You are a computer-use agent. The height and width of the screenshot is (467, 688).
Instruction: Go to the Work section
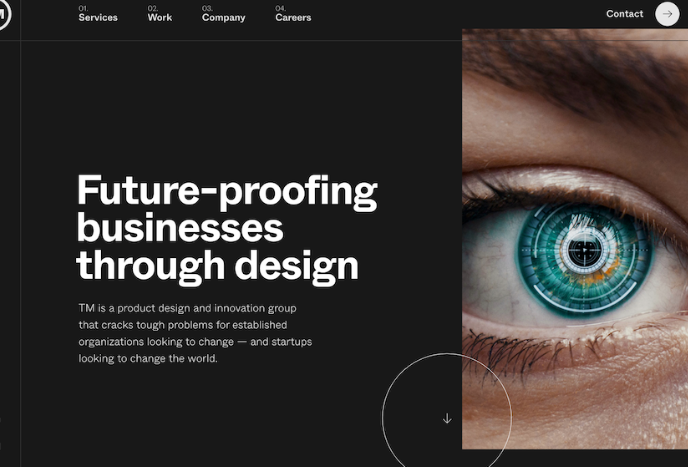(160, 18)
